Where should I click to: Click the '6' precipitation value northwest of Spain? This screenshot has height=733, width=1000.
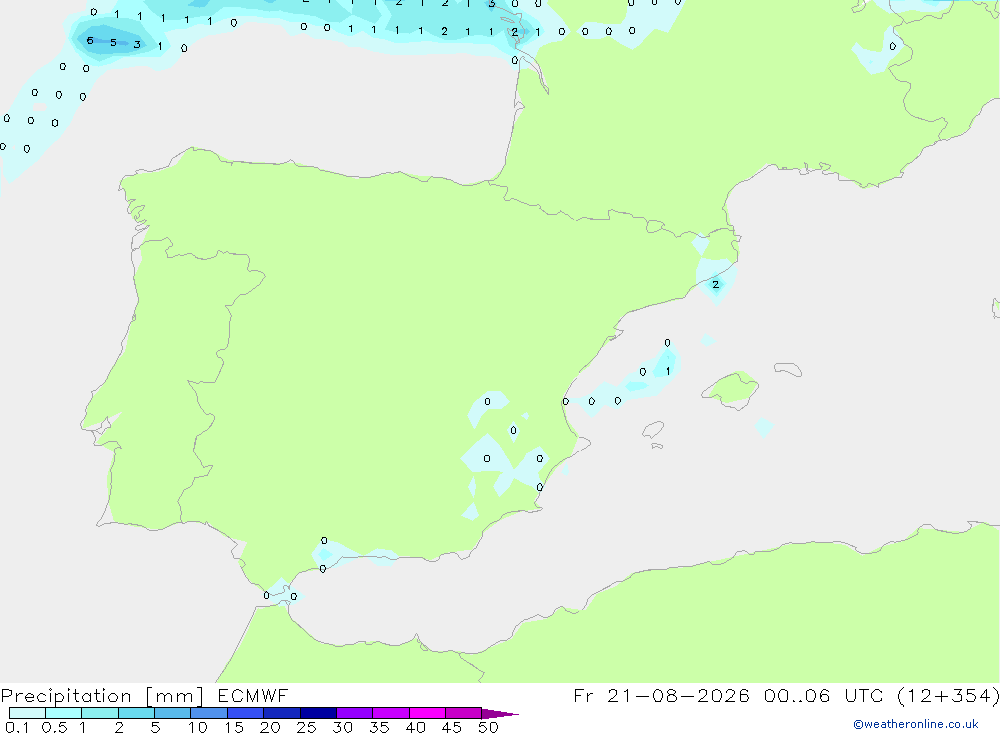tap(90, 41)
